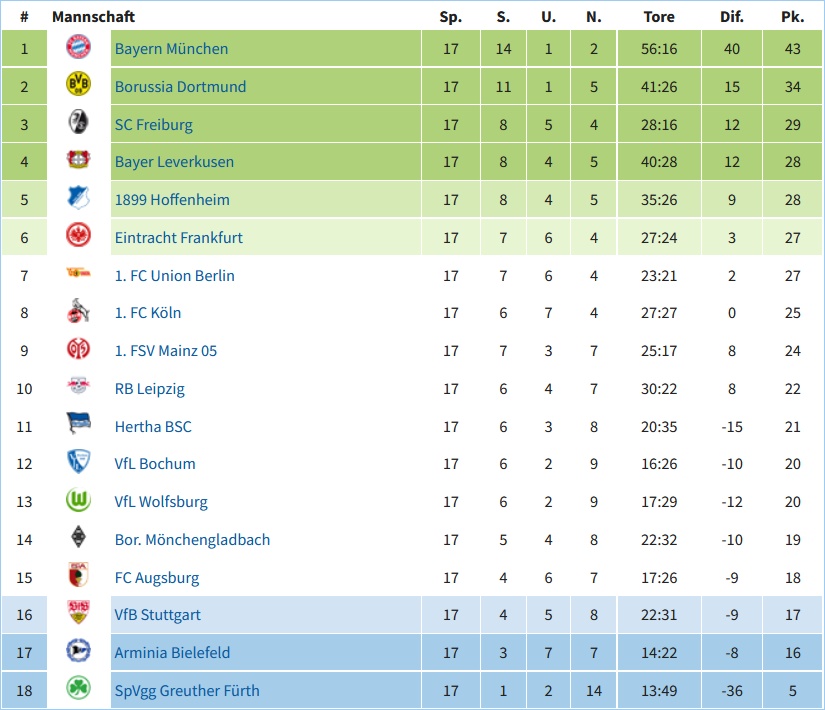Click the Eintracht Frankfurt eagle logo
Screen dimensions: 825x710
(x=78, y=235)
